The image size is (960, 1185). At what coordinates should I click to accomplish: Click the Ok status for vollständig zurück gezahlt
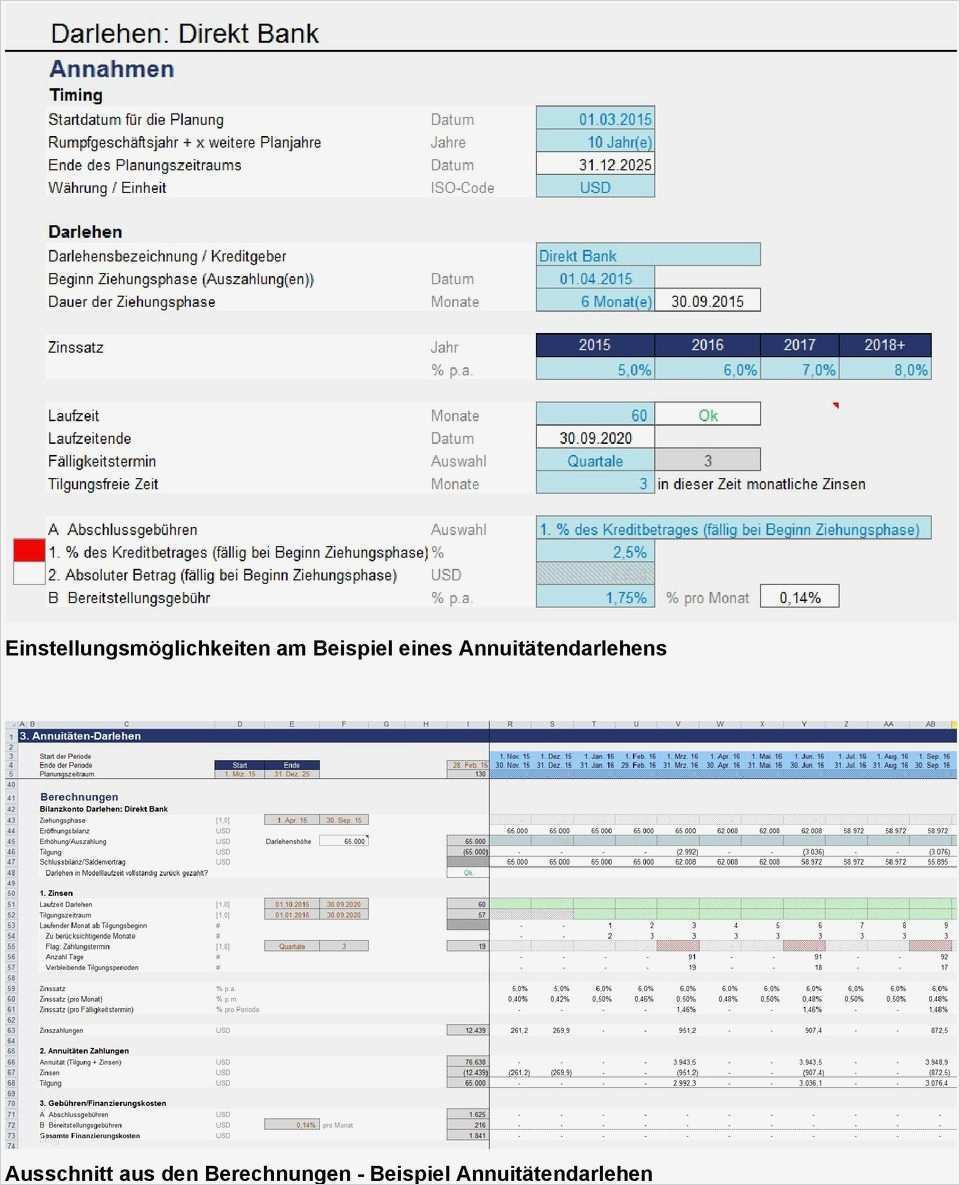pyautogui.click(x=470, y=872)
